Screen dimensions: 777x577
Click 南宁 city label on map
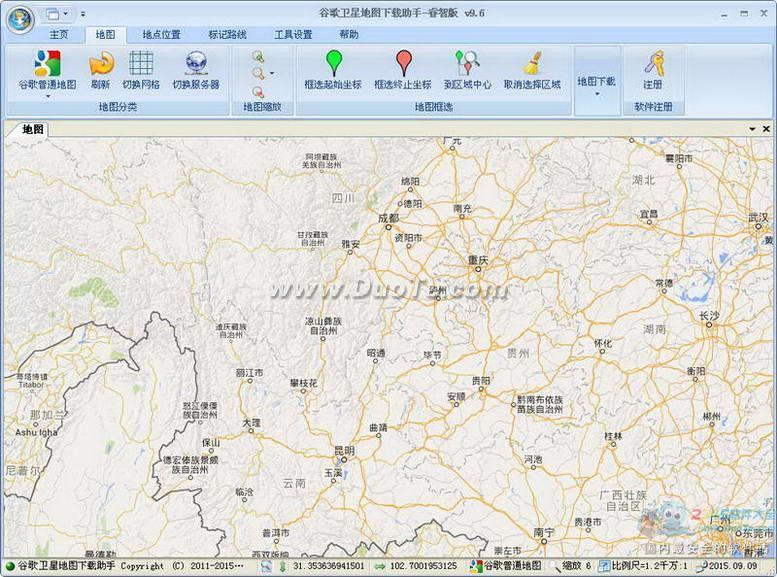(544, 532)
